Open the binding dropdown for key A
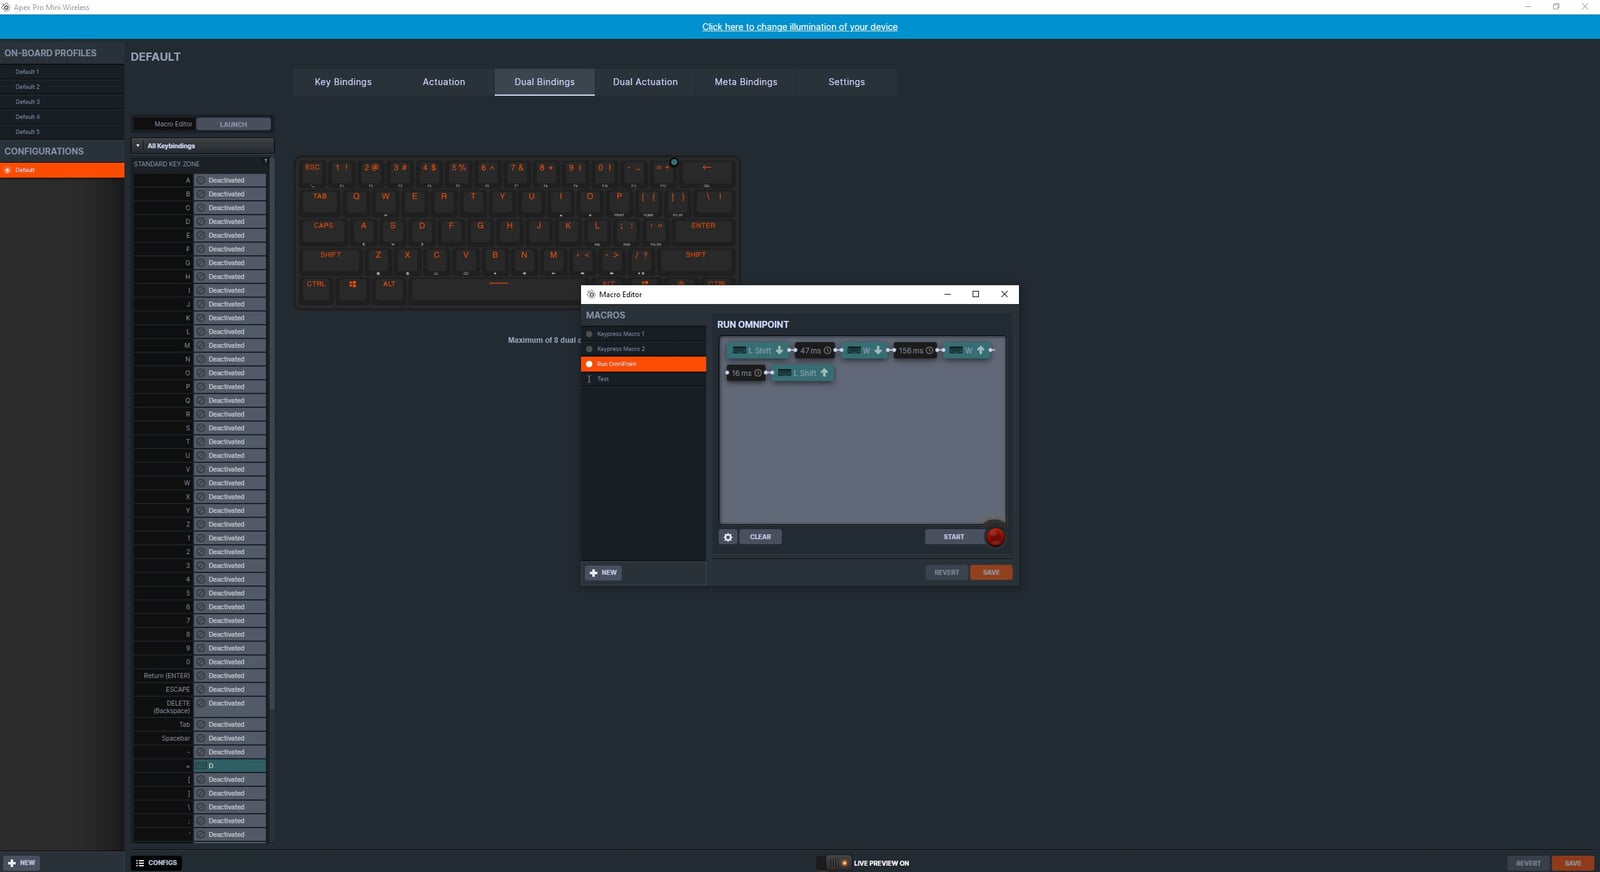 point(230,181)
